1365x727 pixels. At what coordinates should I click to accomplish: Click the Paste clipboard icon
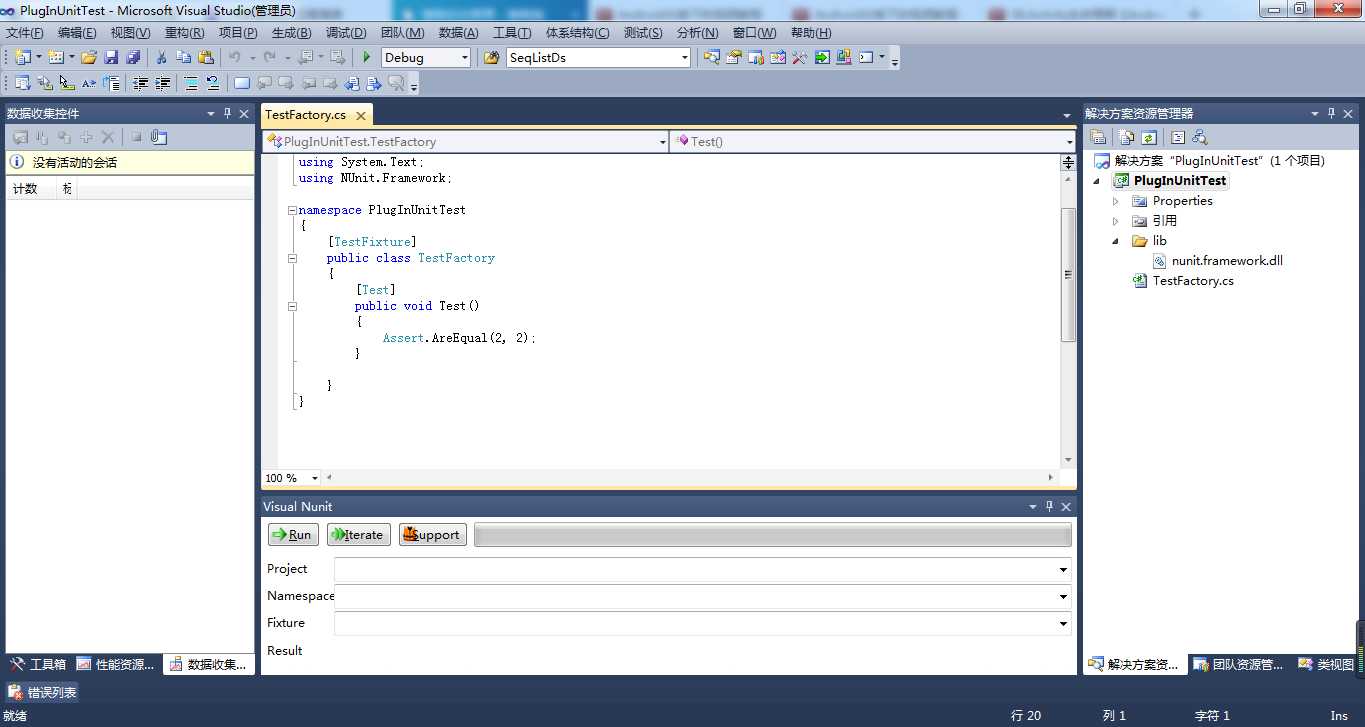point(206,57)
